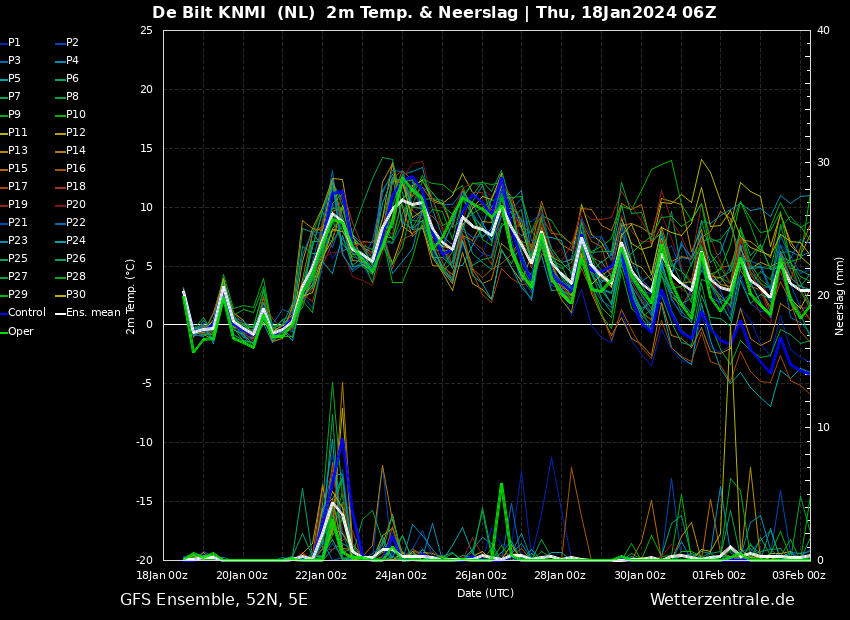Screen dimensions: 850x620
Task: Click the 22Jan 00z date marker
Action: (x=321, y=576)
